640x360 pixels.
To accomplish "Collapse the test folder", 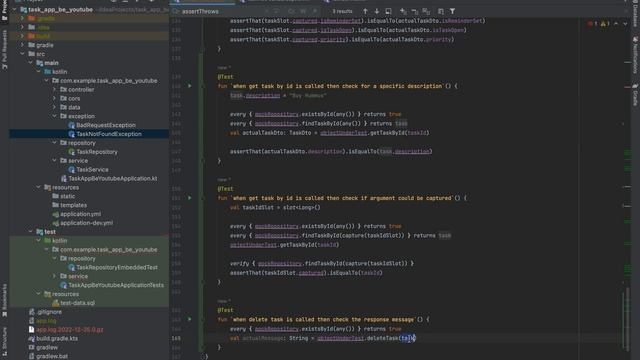I will tap(31, 232).
